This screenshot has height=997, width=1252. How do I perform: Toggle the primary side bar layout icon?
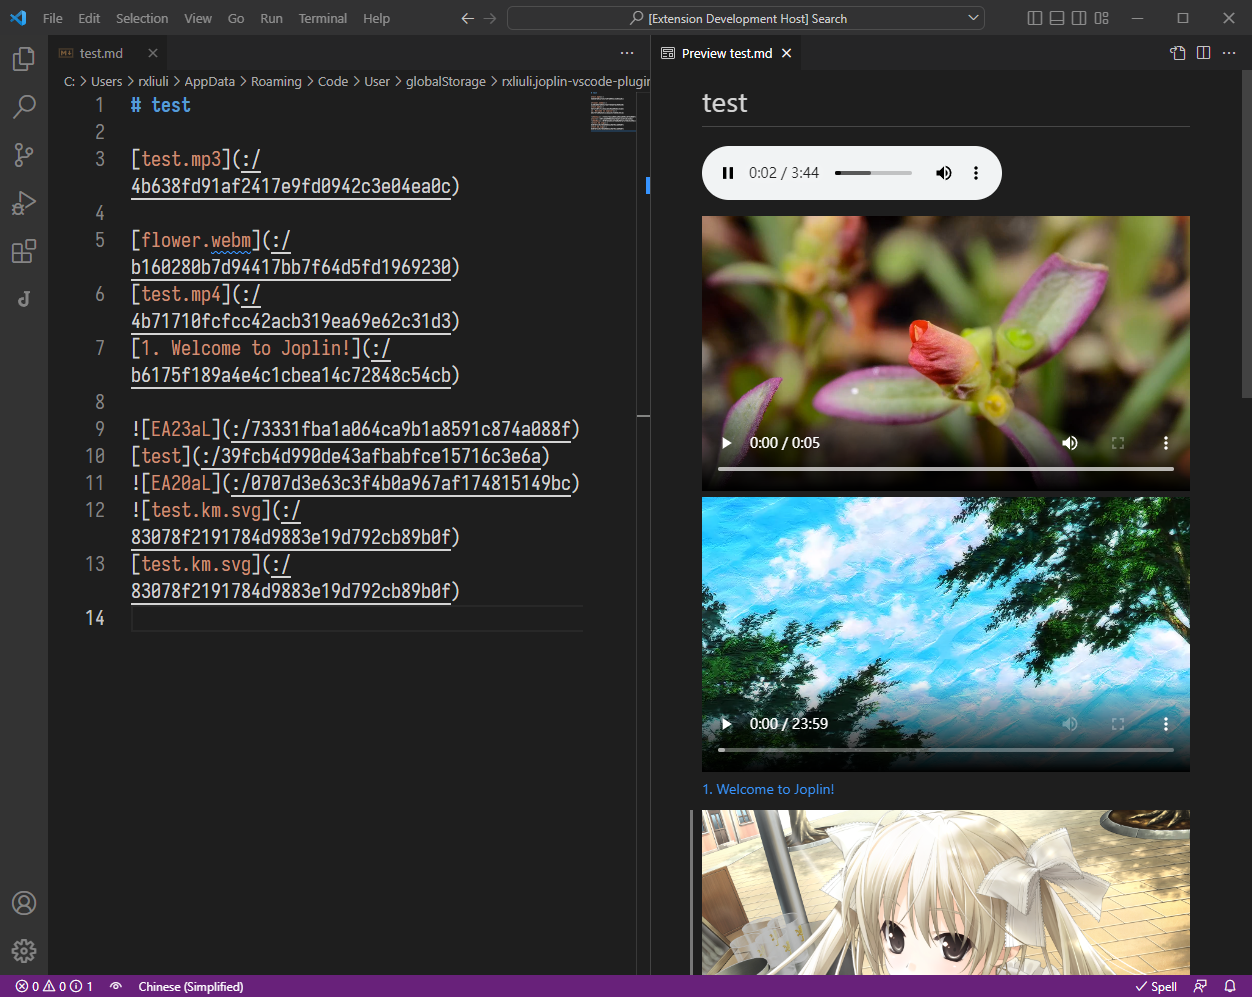1035,18
